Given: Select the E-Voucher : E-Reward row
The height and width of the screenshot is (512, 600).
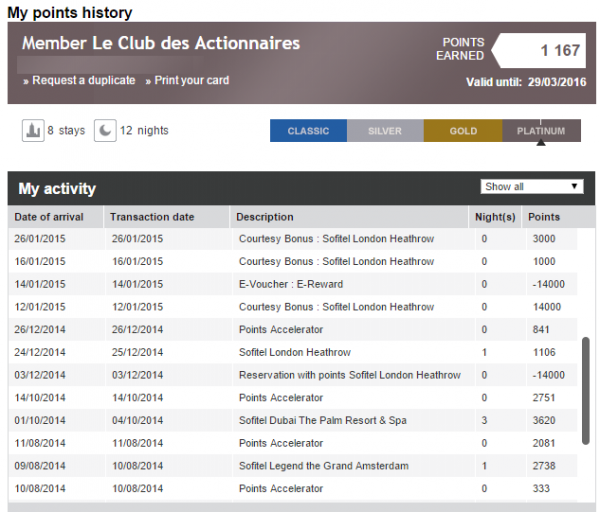Looking at the screenshot, I should point(290,284).
